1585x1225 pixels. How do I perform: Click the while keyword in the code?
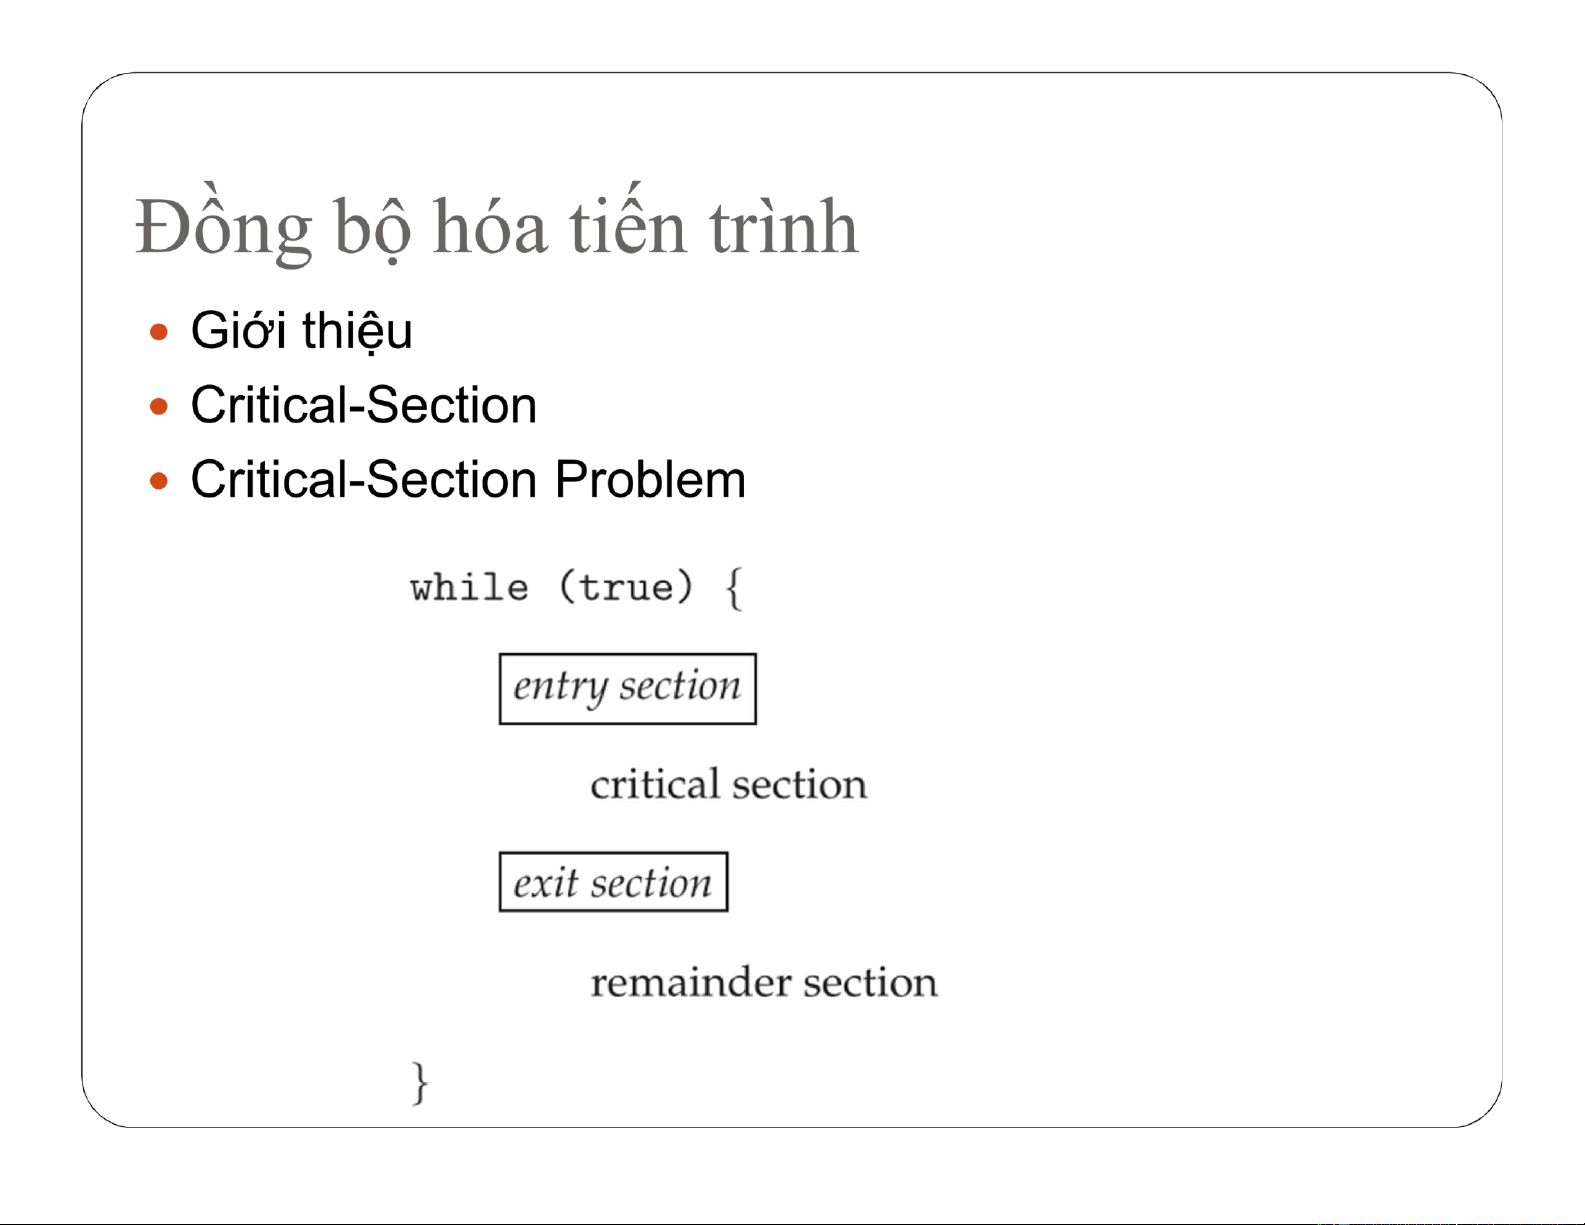[469, 587]
